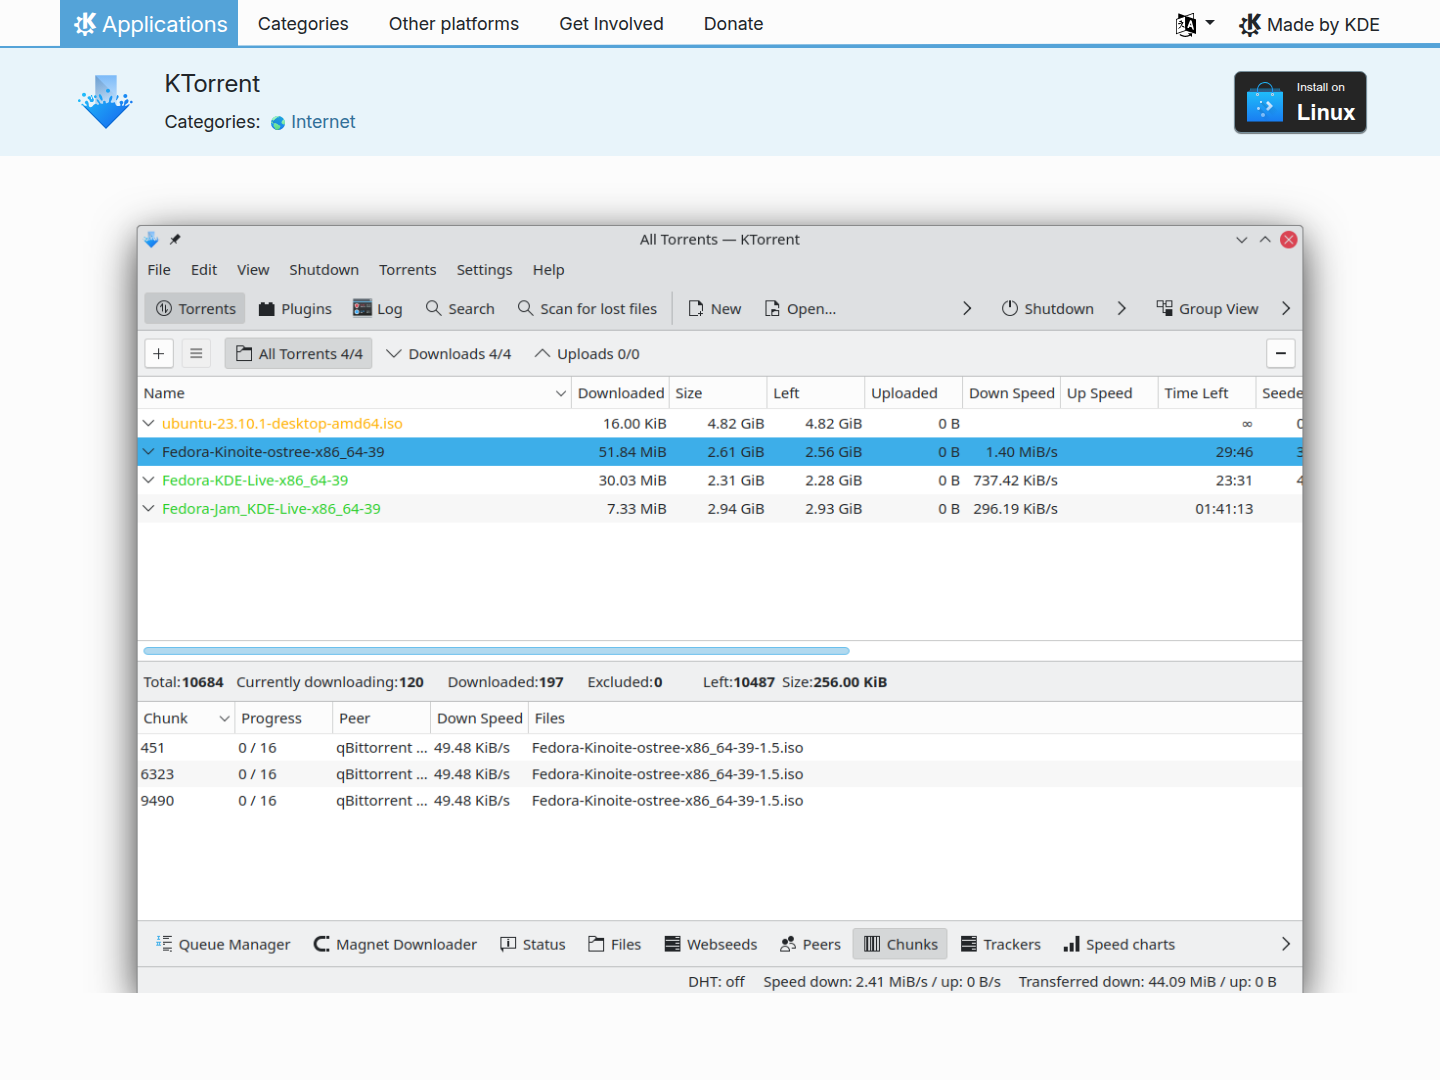
Task: Click the KTorrent window menu icon in title bar
Action: tap(152, 240)
